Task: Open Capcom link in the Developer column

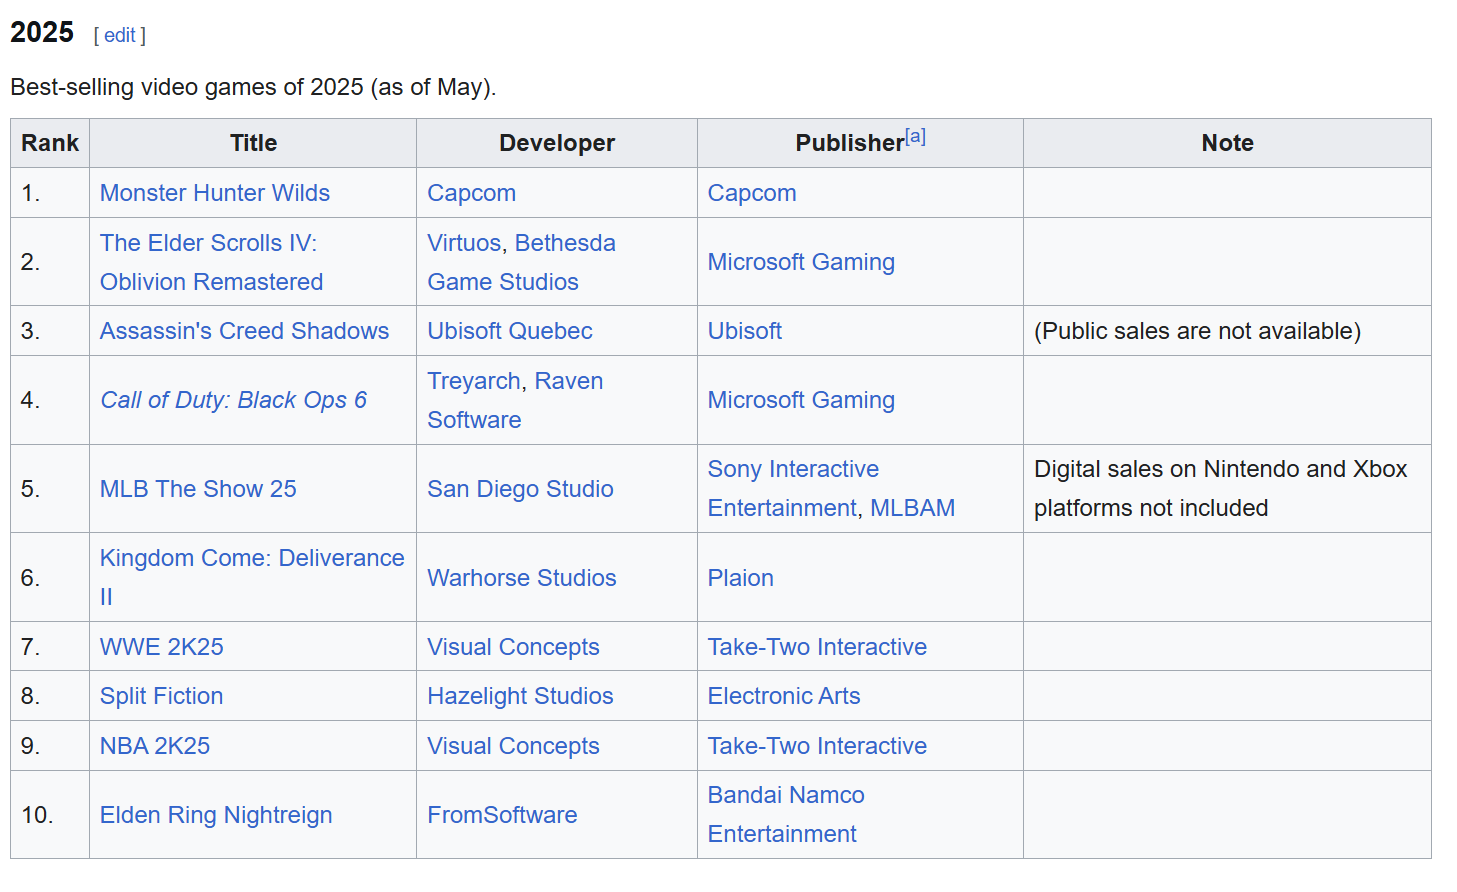Action: [x=471, y=193]
